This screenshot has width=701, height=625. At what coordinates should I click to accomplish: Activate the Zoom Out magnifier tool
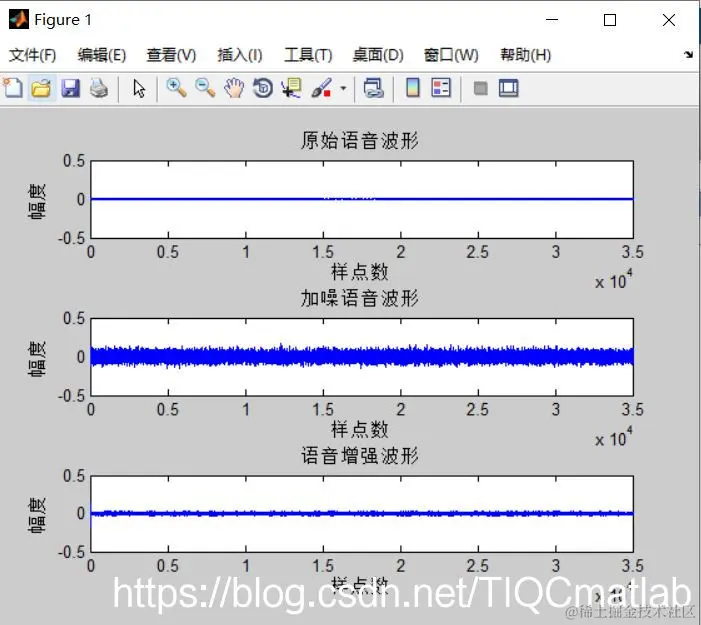pos(205,88)
